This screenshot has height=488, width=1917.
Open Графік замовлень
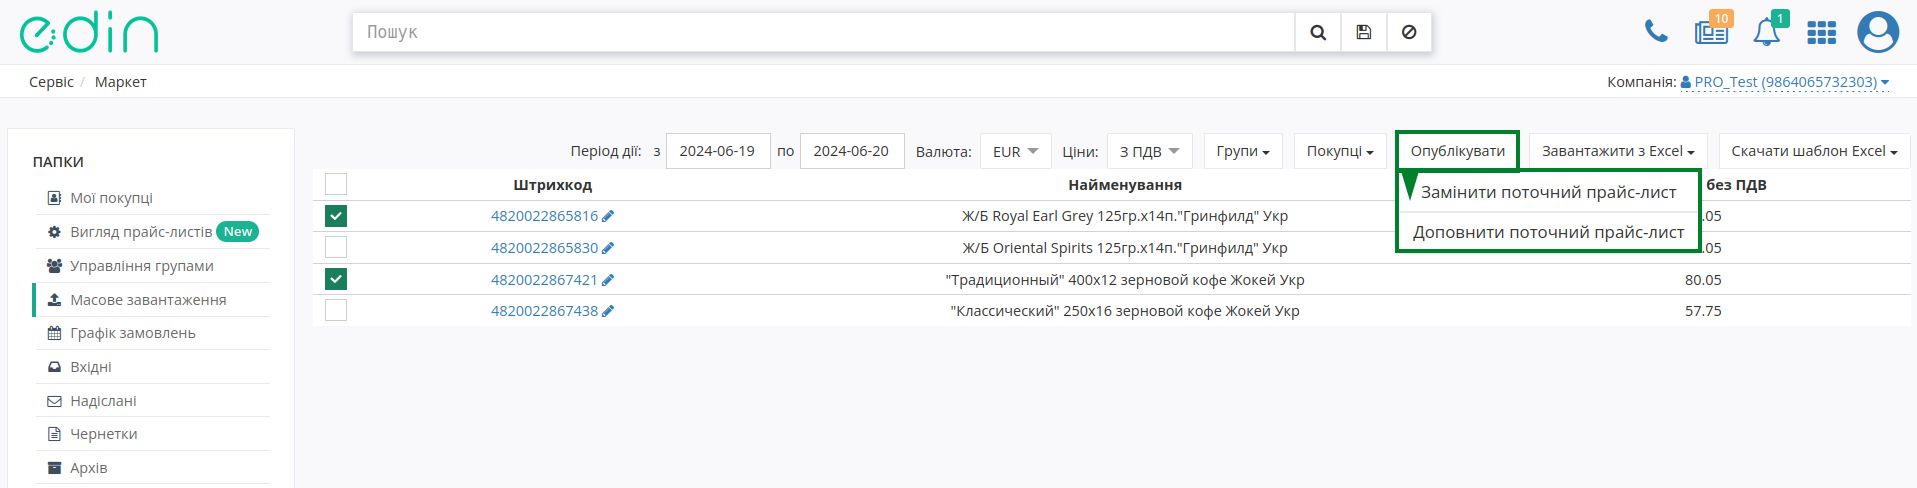pyautogui.click(x=133, y=333)
